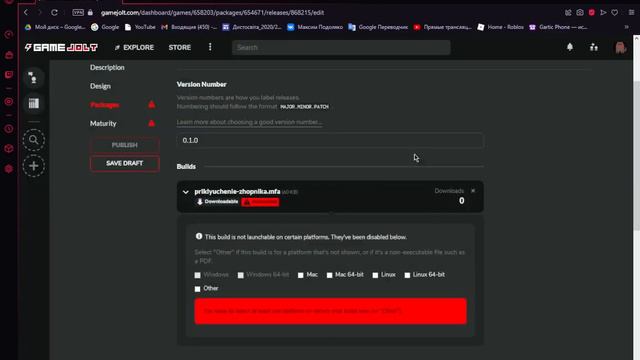
Task: Open learn more about version number link
Action: (x=249, y=122)
